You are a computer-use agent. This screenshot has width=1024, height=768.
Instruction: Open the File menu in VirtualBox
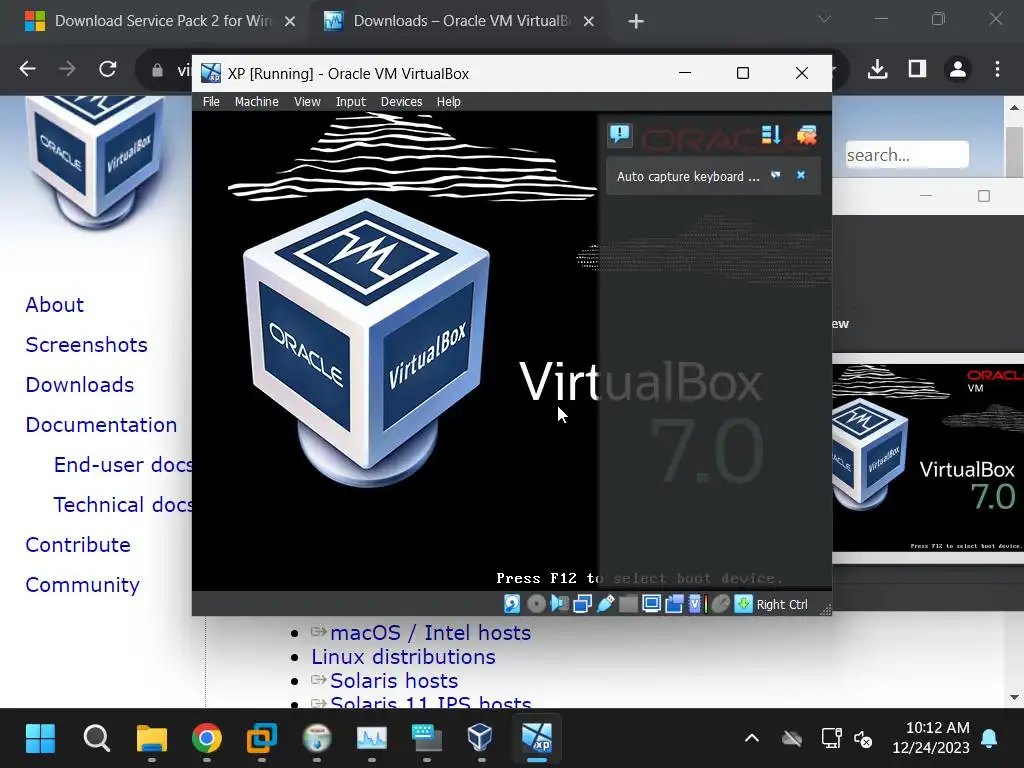[211, 102]
